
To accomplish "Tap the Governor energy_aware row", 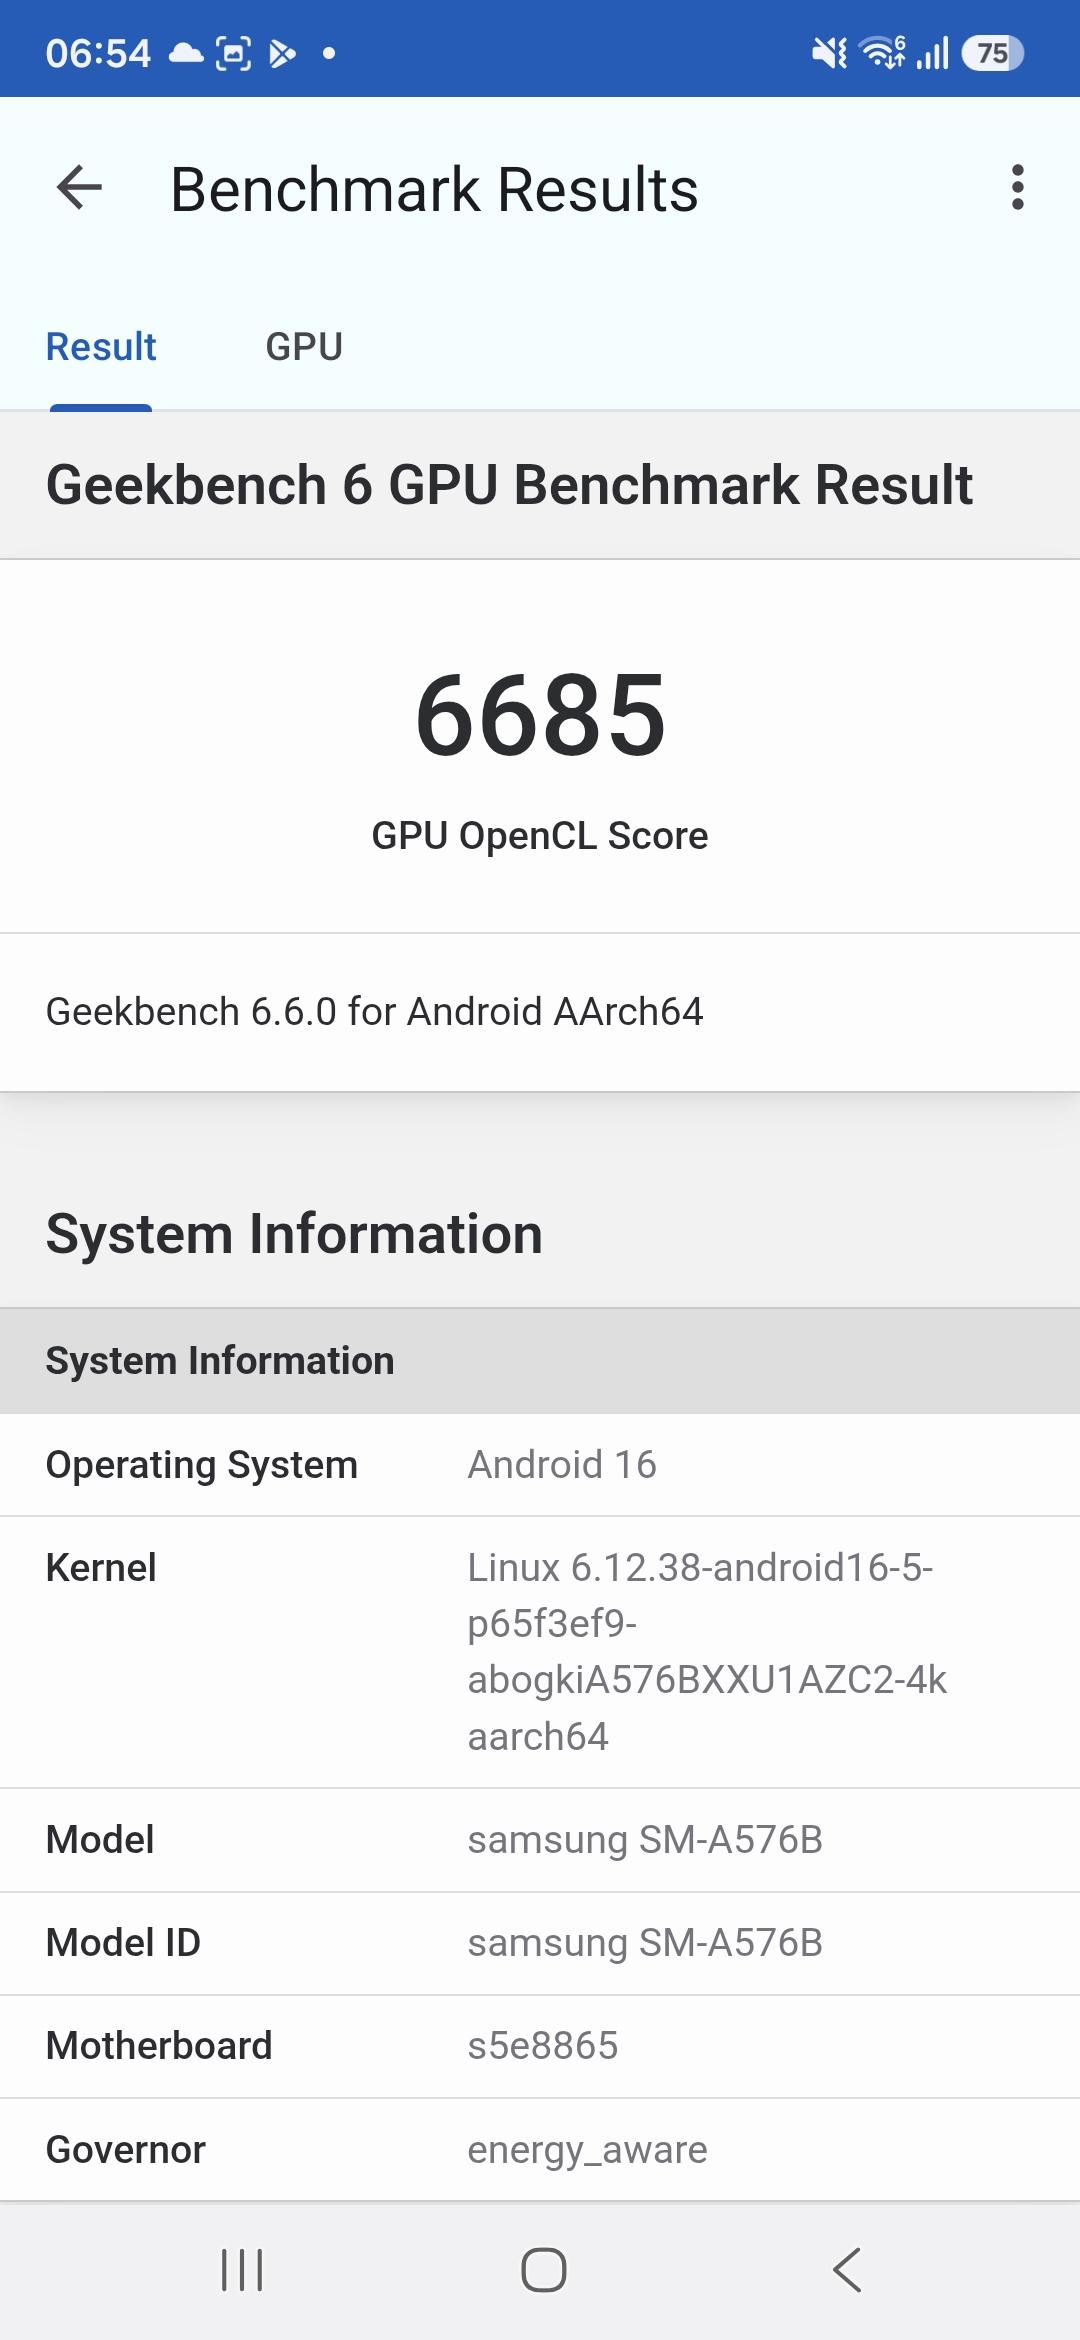I will (x=540, y=2150).
